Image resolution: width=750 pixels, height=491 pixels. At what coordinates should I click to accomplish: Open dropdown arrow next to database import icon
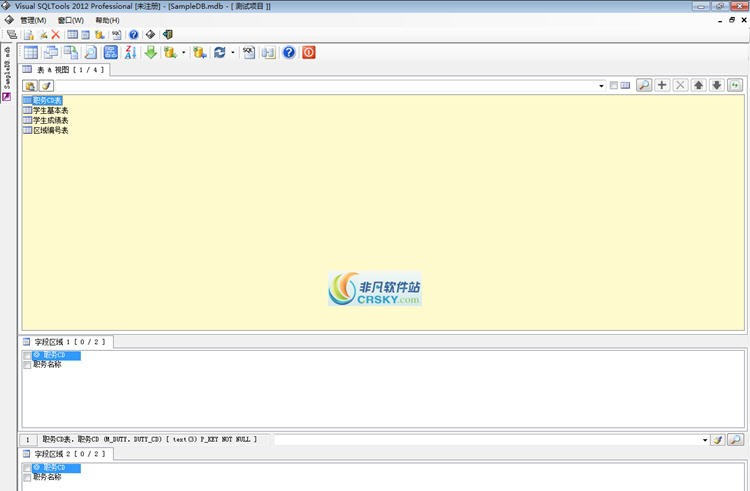[x=183, y=53]
